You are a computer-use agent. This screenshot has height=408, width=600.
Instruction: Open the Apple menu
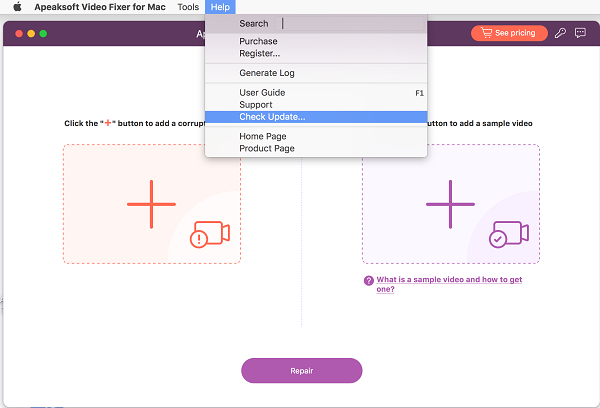click(x=17, y=7)
